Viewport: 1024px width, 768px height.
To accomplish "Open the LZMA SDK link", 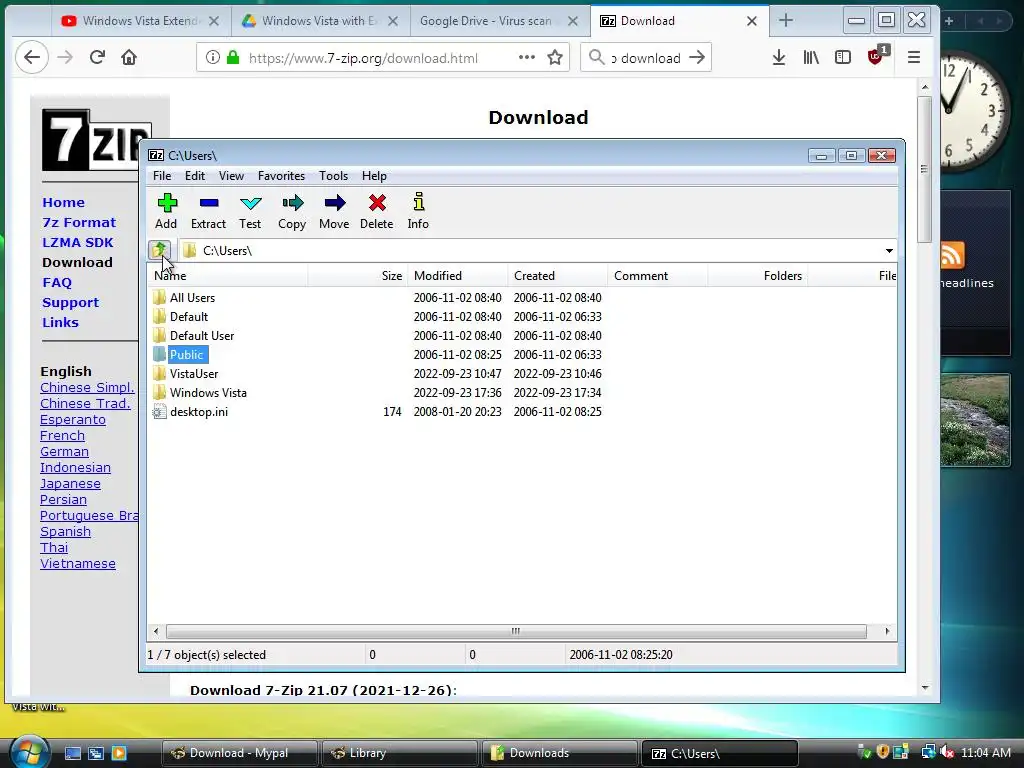I will [78, 242].
